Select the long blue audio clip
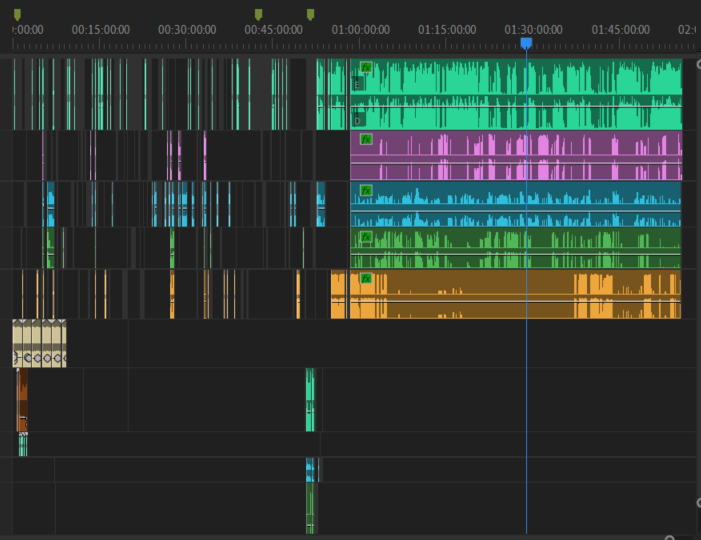 pyautogui.click(x=516, y=204)
